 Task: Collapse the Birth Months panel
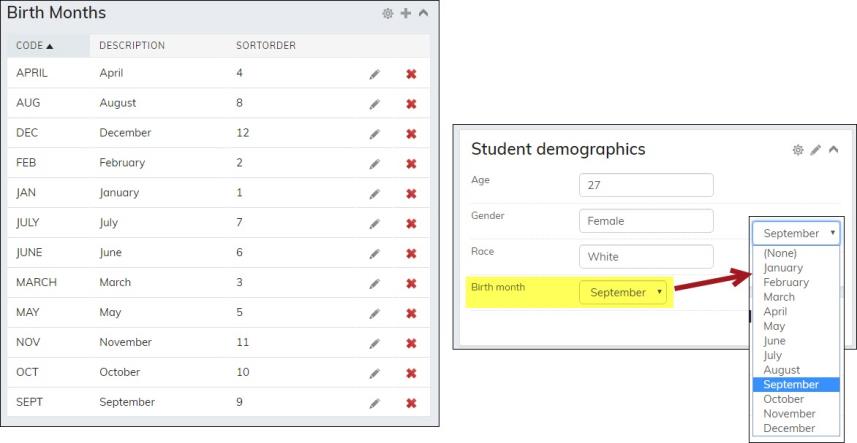[x=423, y=14]
